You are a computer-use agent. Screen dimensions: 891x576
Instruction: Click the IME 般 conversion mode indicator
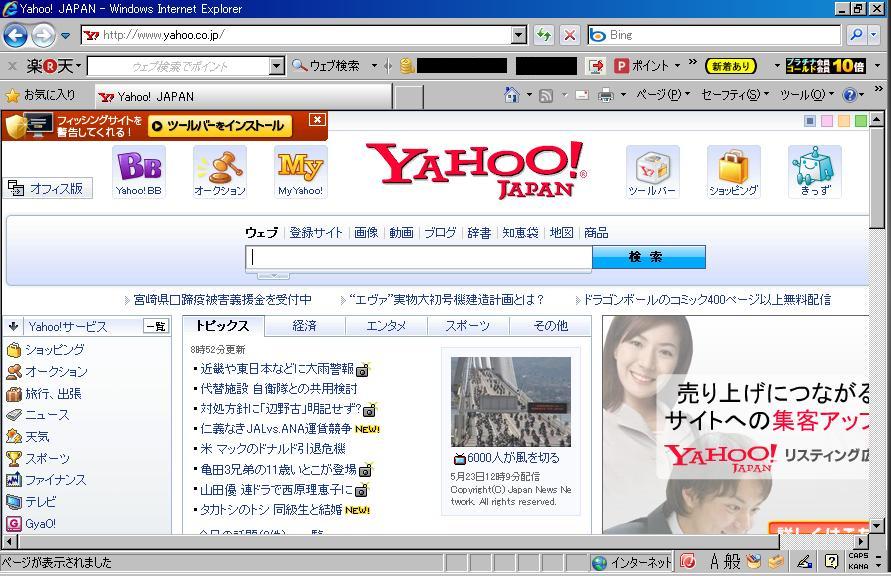(732, 562)
